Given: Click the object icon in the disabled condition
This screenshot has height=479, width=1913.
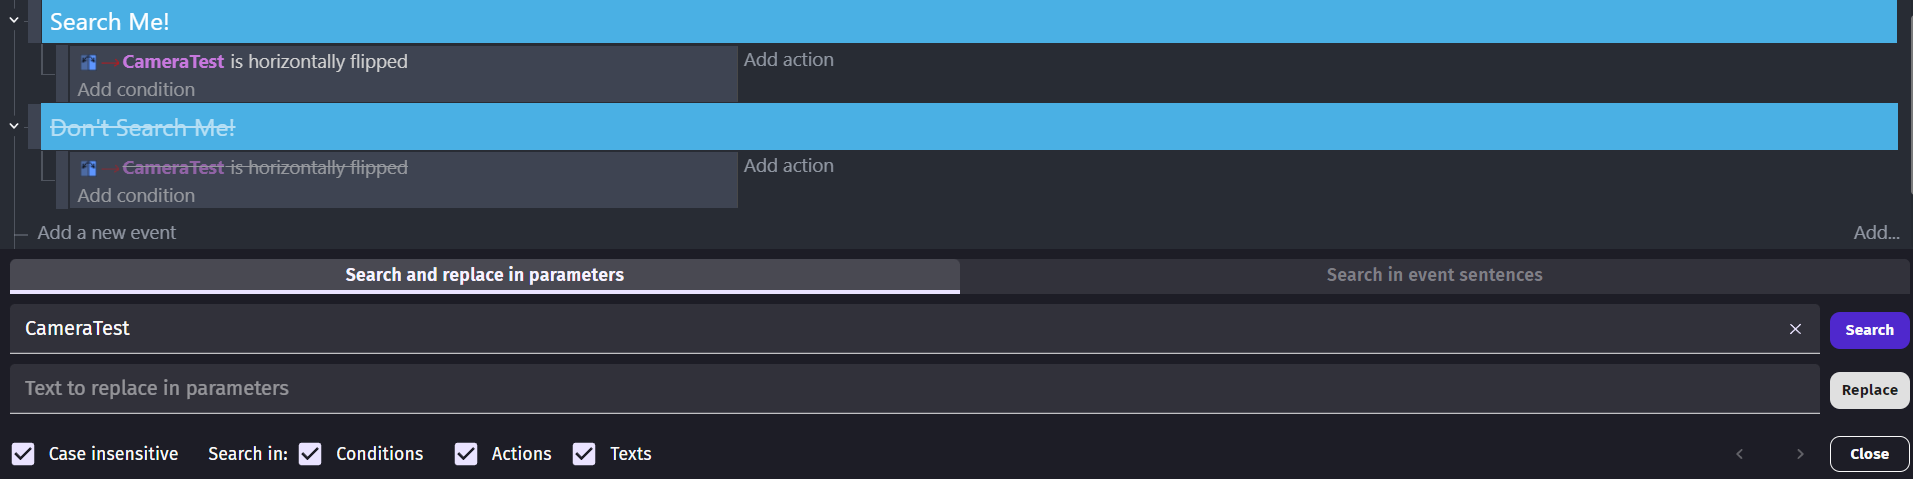Looking at the screenshot, I should click(89, 168).
